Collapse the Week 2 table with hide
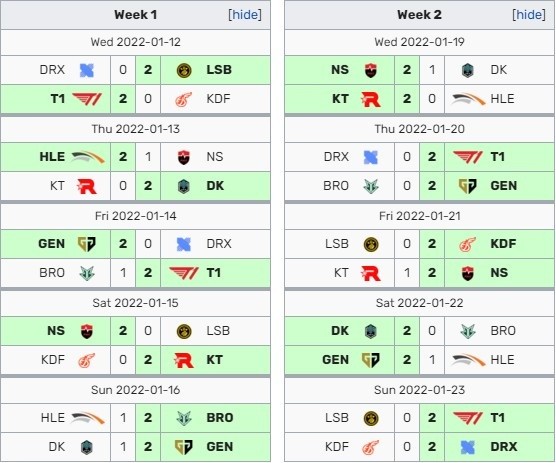This screenshot has width=556, height=463. pos(529,15)
